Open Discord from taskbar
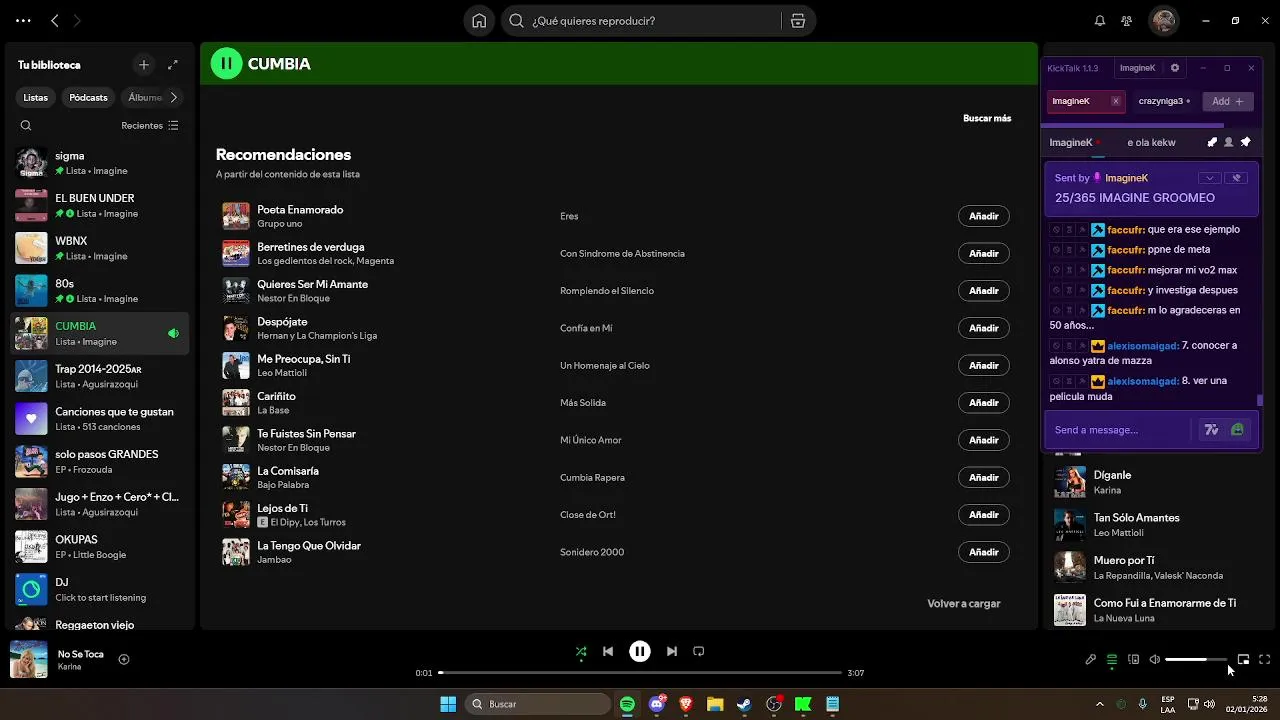Viewport: 1280px width, 720px height. point(657,704)
